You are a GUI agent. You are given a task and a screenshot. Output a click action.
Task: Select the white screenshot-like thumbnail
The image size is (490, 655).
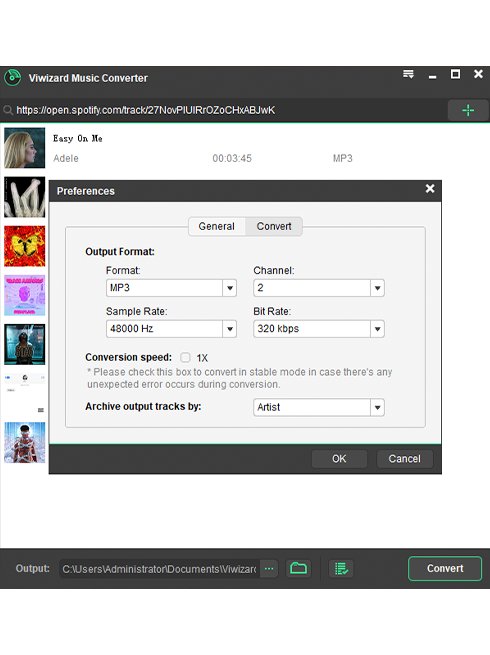click(x=25, y=394)
